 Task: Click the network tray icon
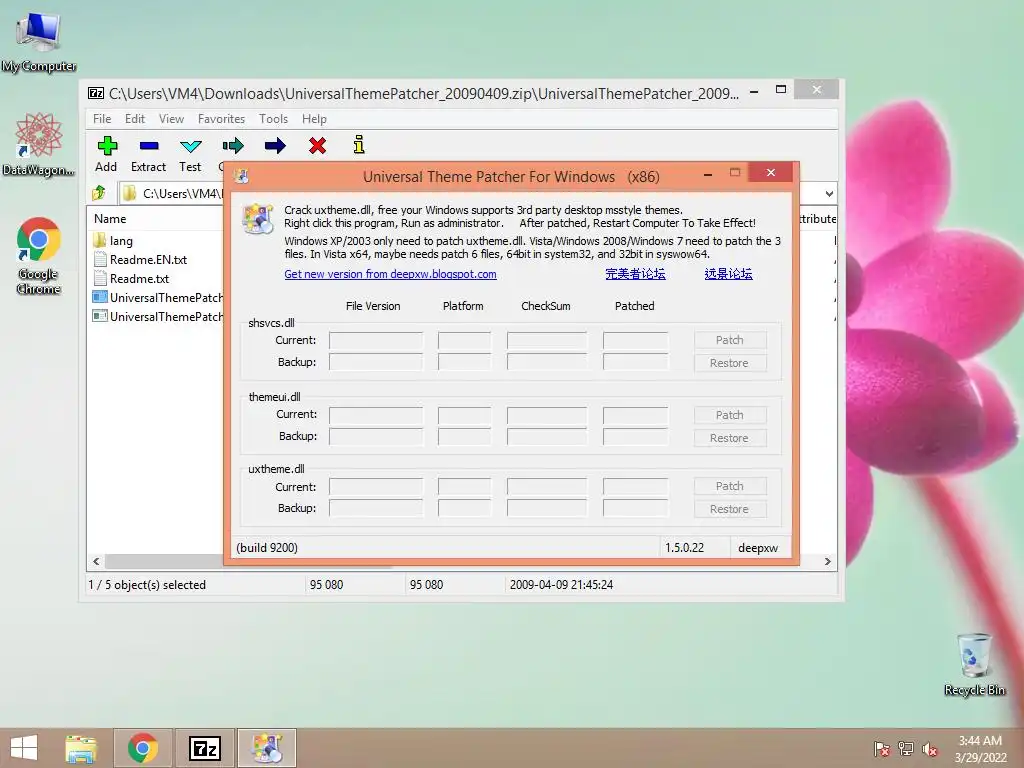(x=906, y=749)
